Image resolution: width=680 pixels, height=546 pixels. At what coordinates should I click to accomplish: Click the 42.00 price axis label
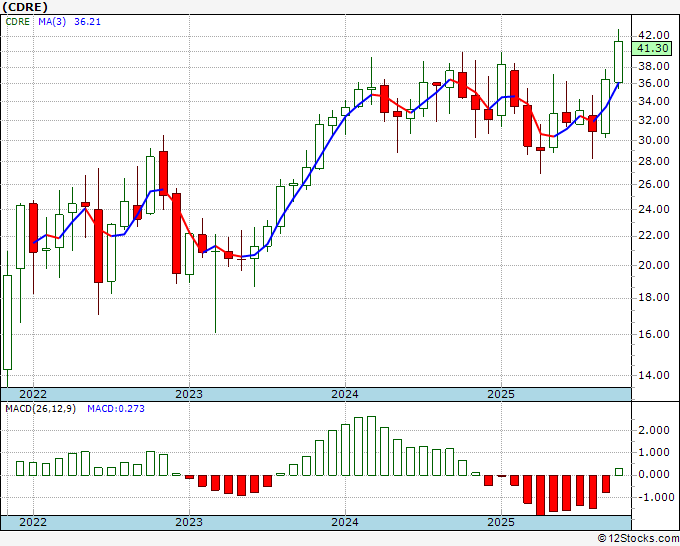click(x=654, y=35)
